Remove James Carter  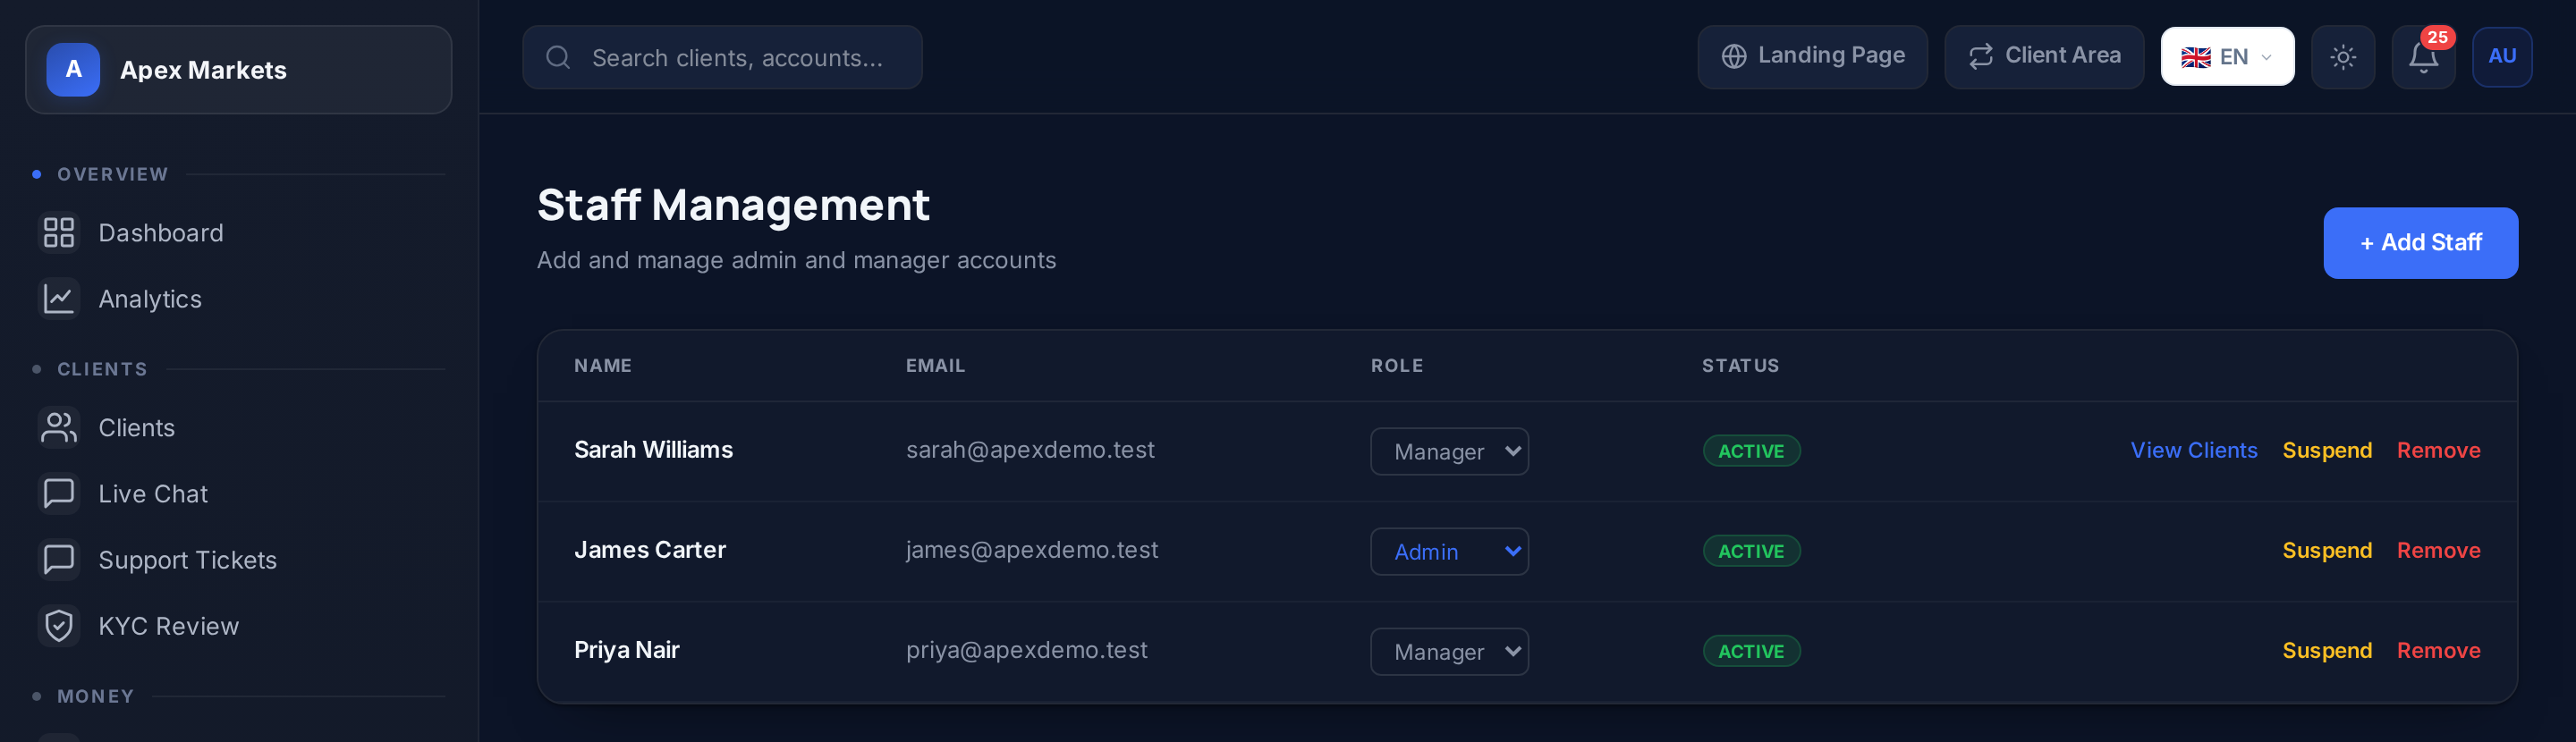[2438, 551]
